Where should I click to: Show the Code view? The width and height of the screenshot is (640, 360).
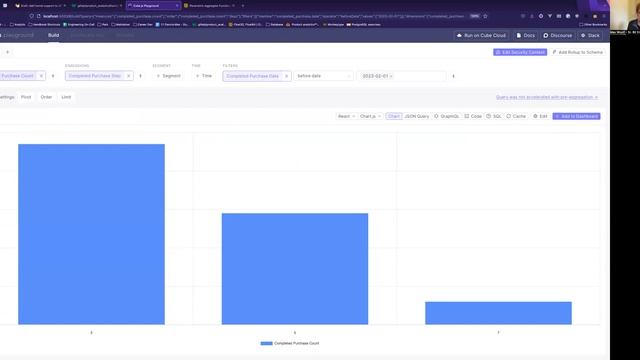473,116
